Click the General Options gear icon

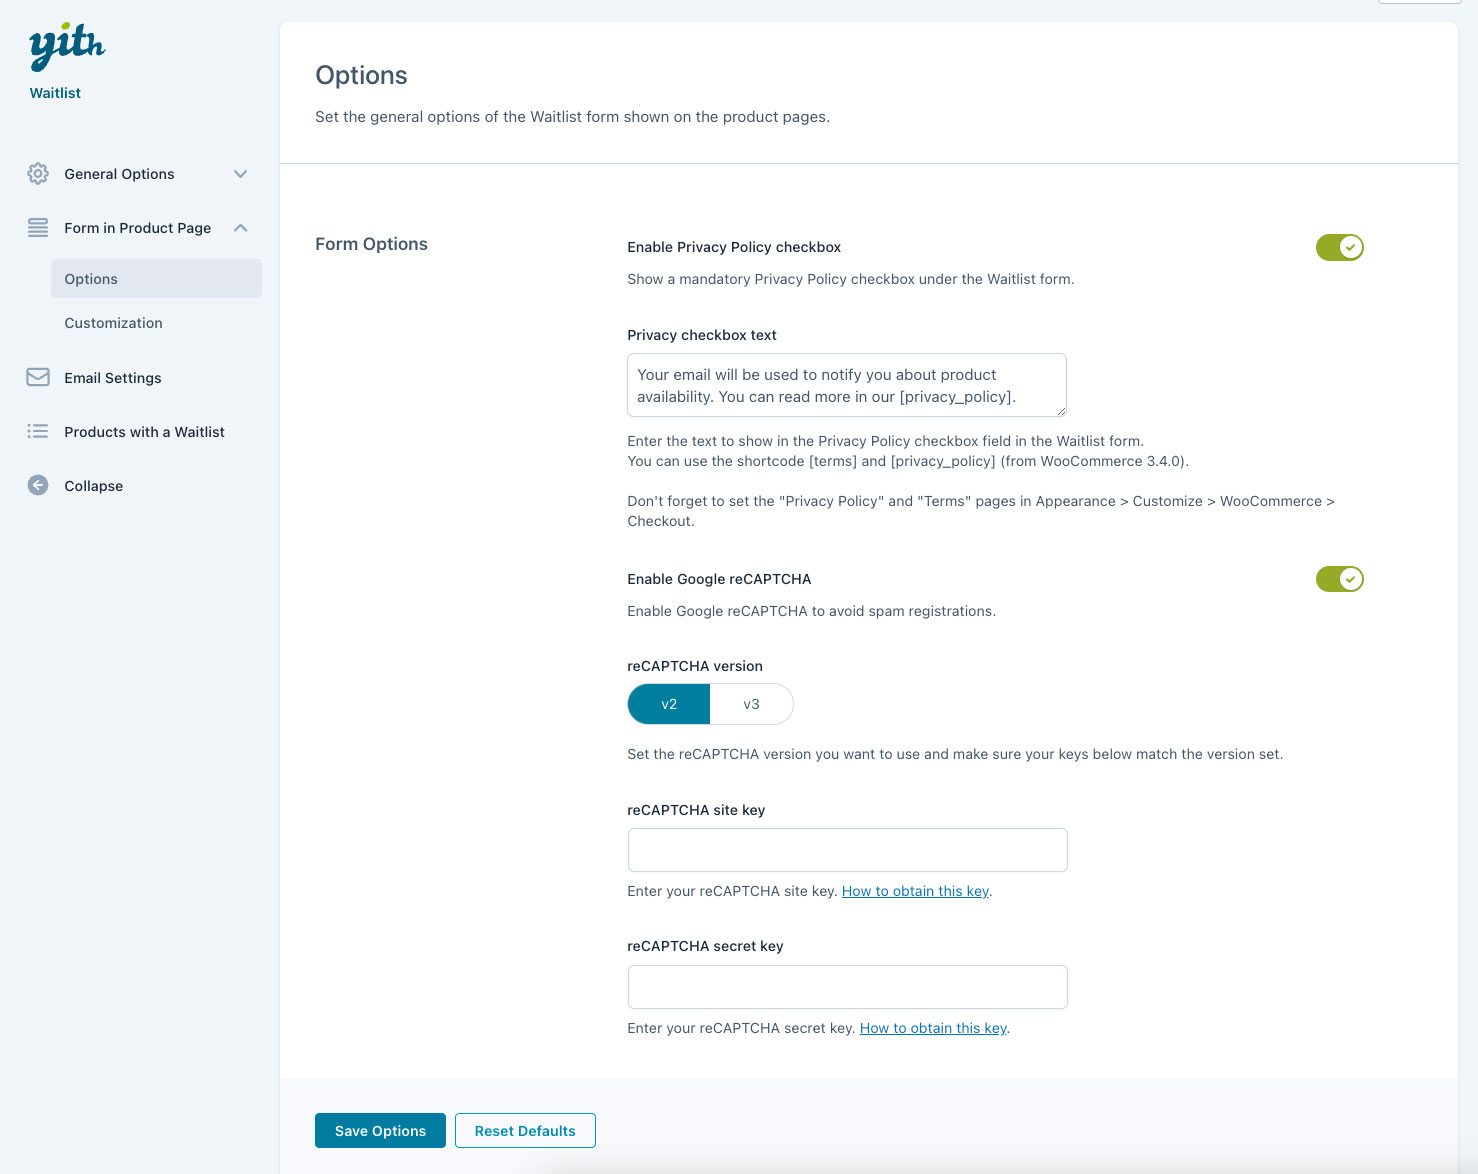point(38,174)
